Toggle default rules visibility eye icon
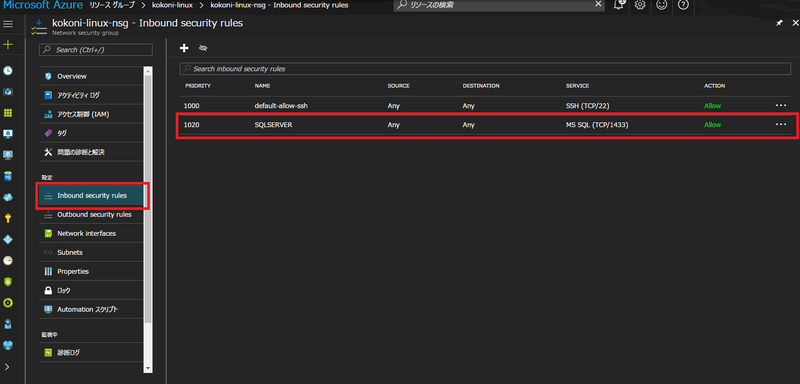The height and width of the screenshot is (384, 800). coord(203,48)
